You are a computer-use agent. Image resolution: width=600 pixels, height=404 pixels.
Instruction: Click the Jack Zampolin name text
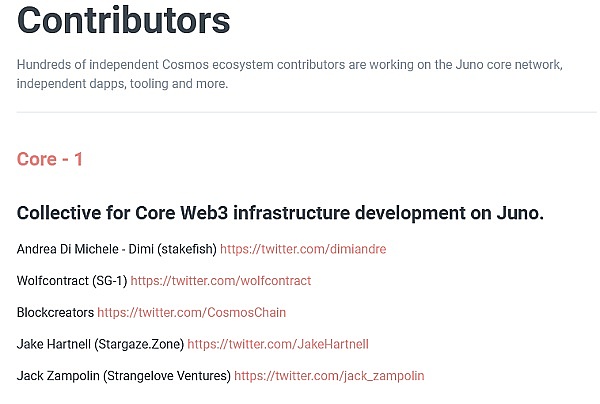click(58, 376)
